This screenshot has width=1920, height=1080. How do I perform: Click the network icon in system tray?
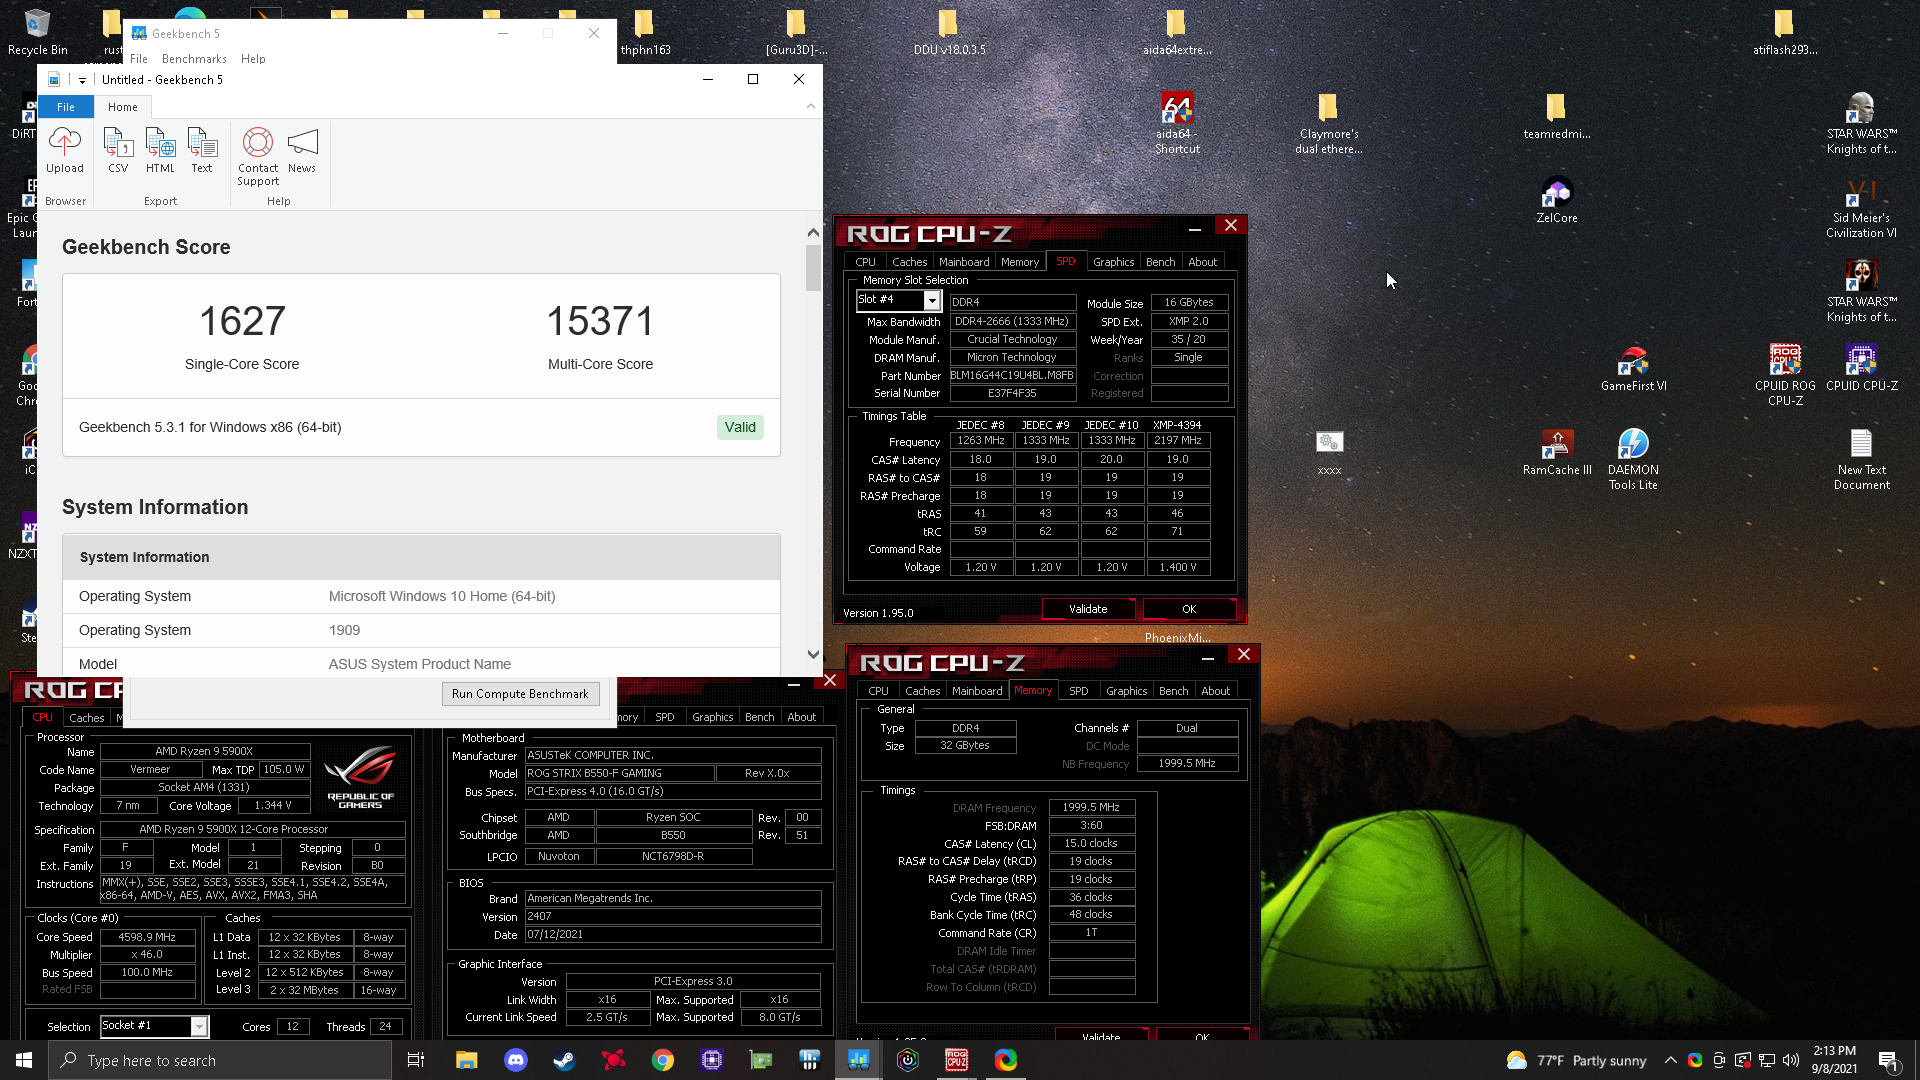click(1767, 1060)
